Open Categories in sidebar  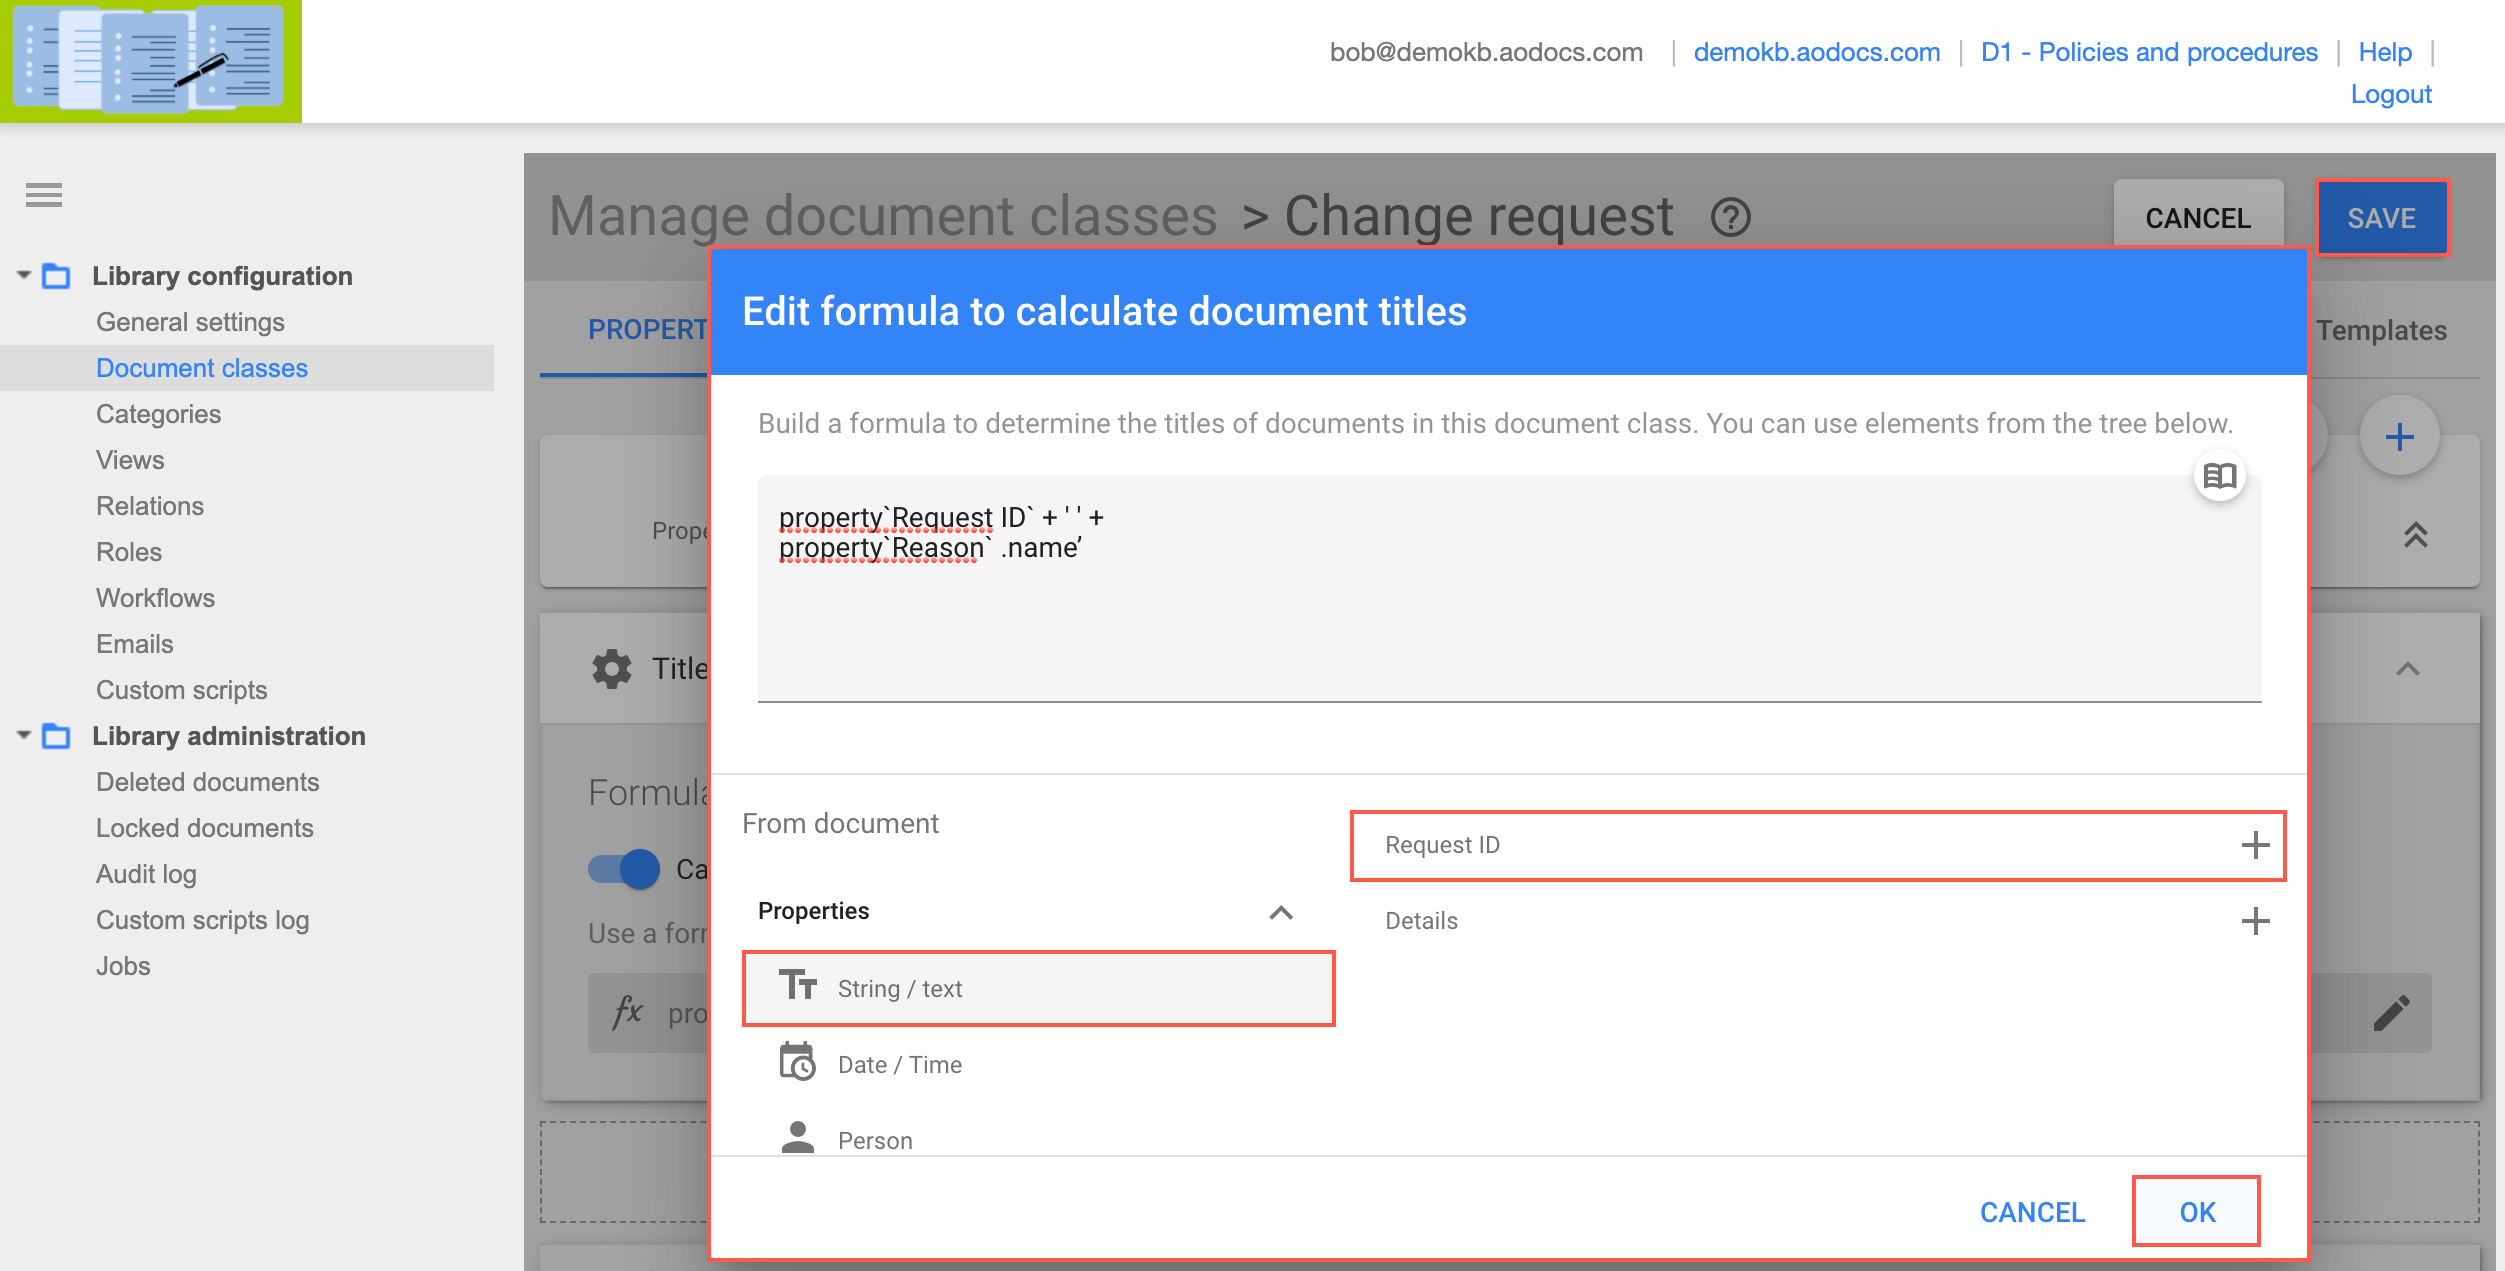pyautogui.click(x=158, y=414)
